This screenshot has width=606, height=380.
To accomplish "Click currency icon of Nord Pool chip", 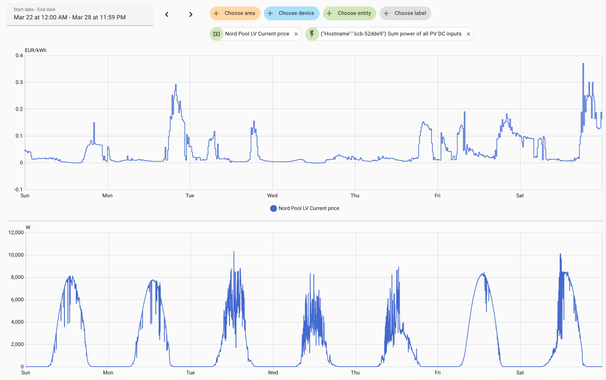I will pos(217,34).
